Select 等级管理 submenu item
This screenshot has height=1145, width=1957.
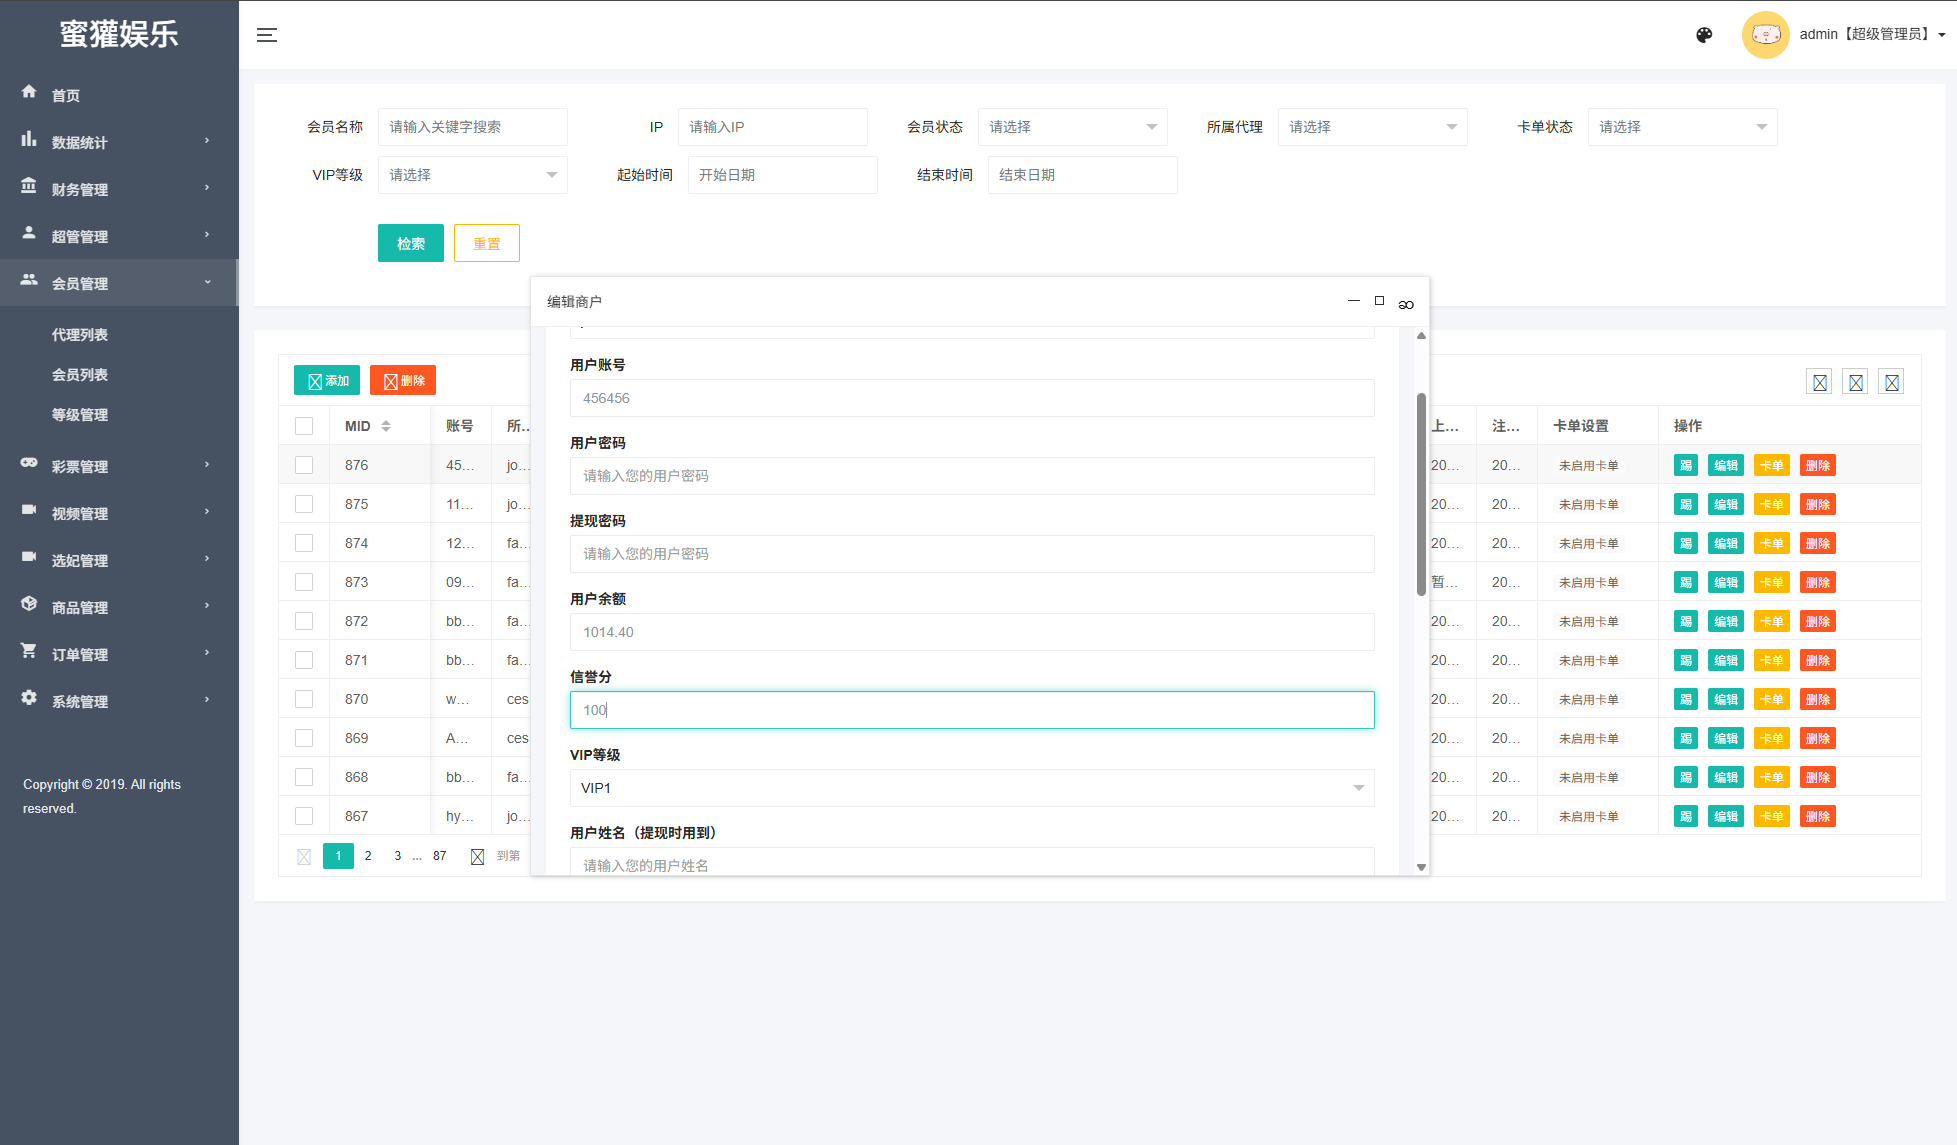[x=80, y=415]
